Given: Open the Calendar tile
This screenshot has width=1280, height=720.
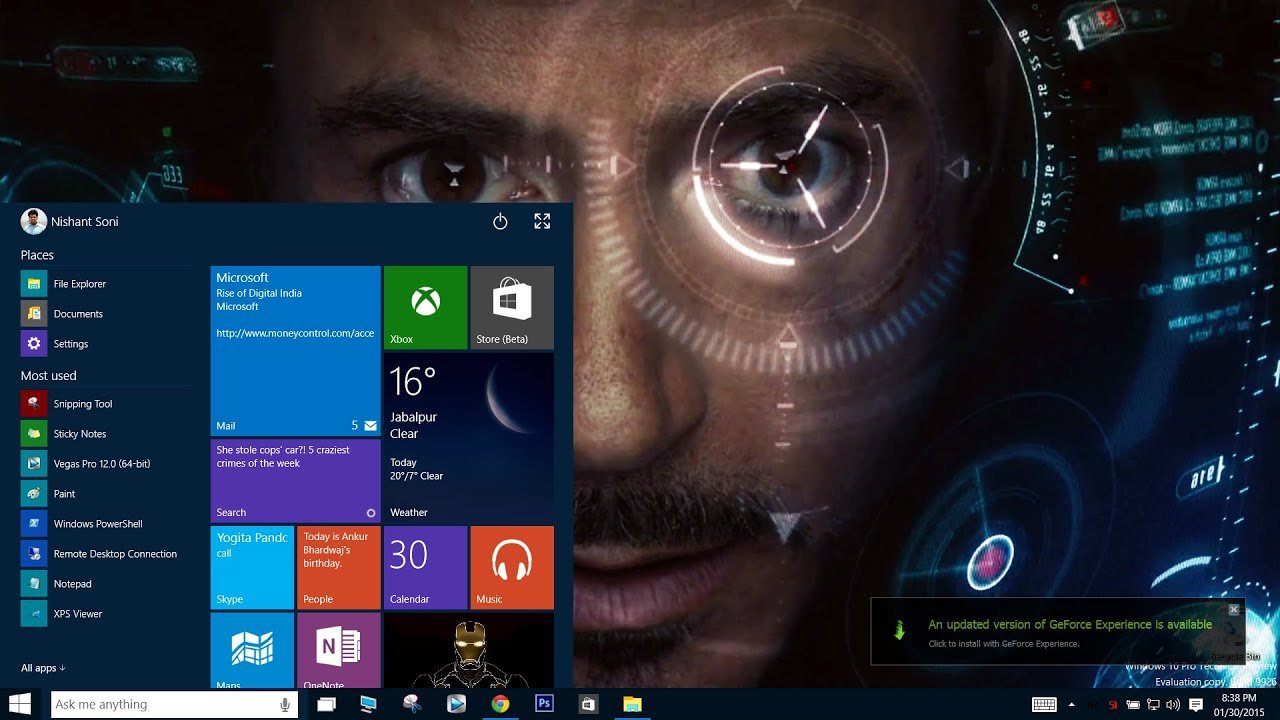Looking at the screenshot, I should (425, 567).
